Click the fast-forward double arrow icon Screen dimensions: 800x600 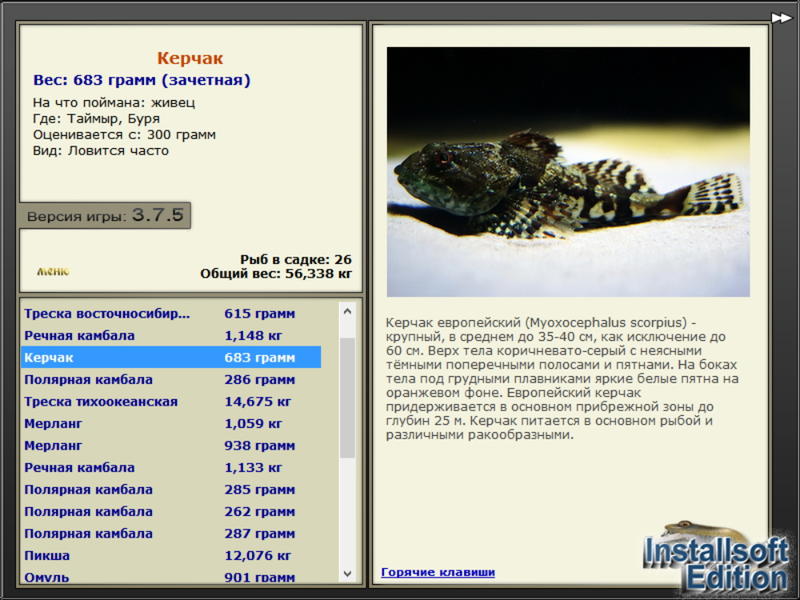coord(781,17)
